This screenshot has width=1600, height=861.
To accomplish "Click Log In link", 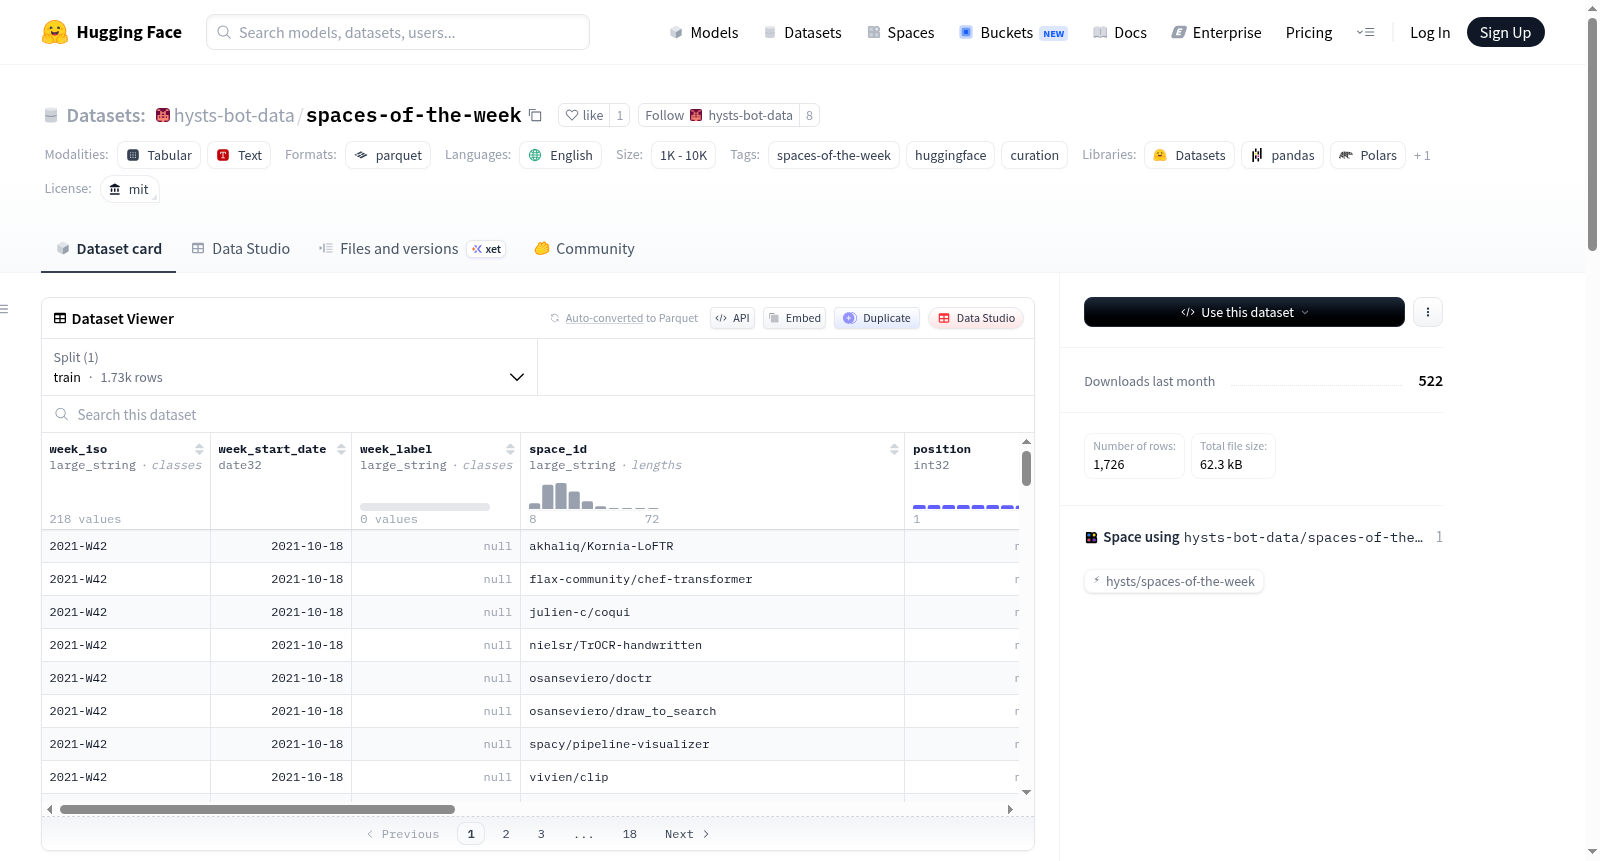I will pyautogui.click(x=1430, y=32).
